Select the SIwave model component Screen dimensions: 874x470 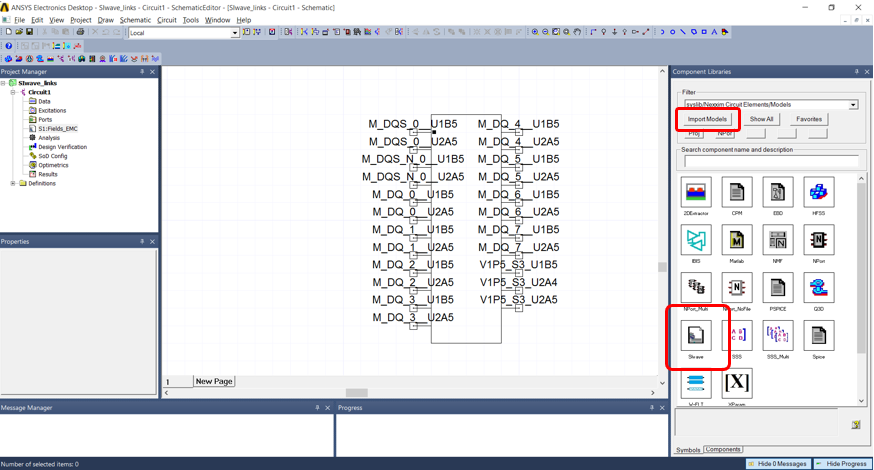point(696,336)
